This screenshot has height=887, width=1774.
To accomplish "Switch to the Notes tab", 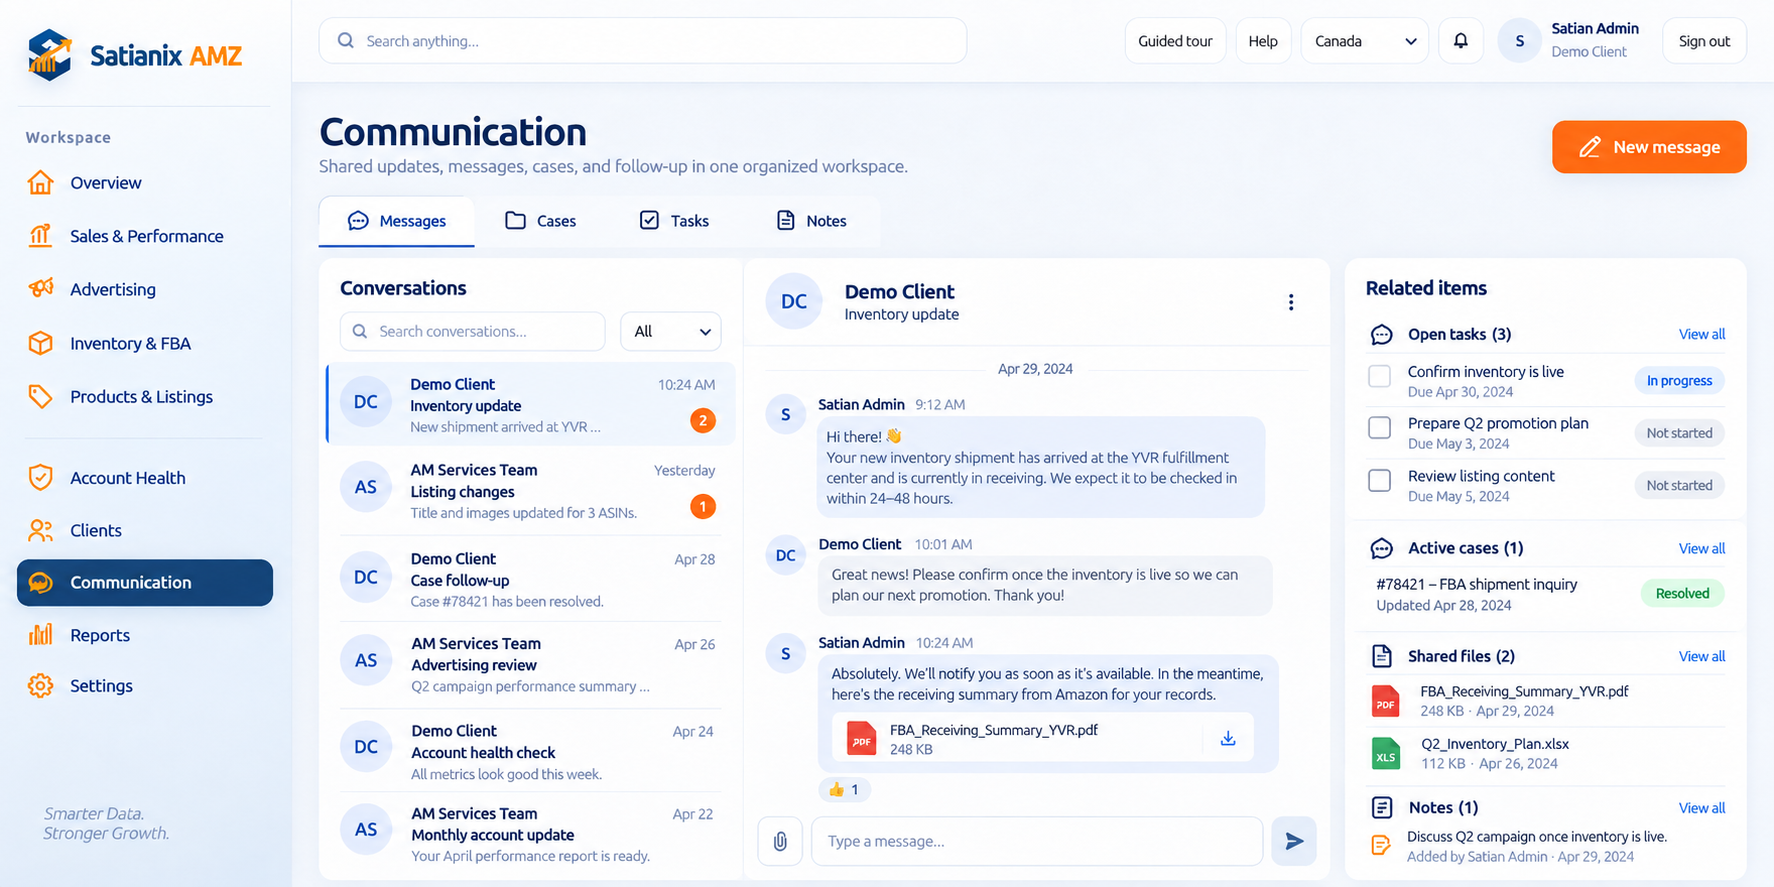I will coord(811,221).
